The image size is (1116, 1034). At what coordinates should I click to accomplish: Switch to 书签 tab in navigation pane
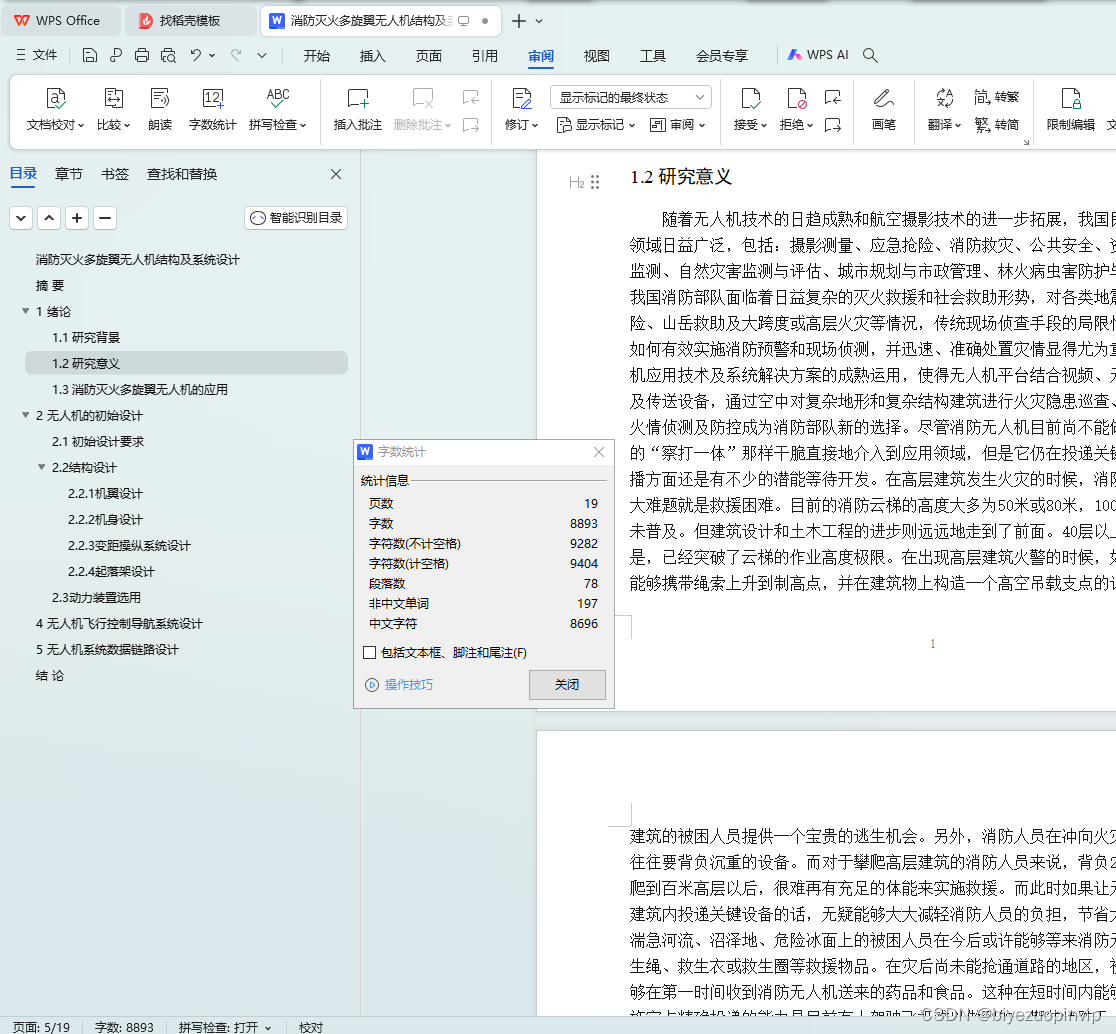[115, 174]
